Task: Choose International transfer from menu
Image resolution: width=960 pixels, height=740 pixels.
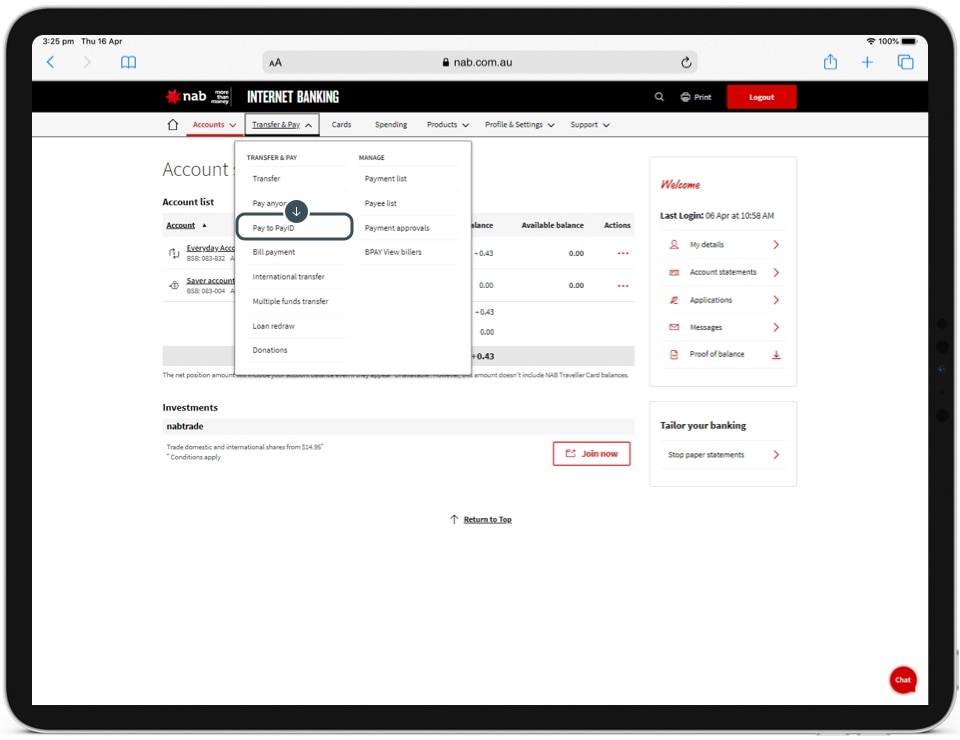Action: tap(288, 277)
